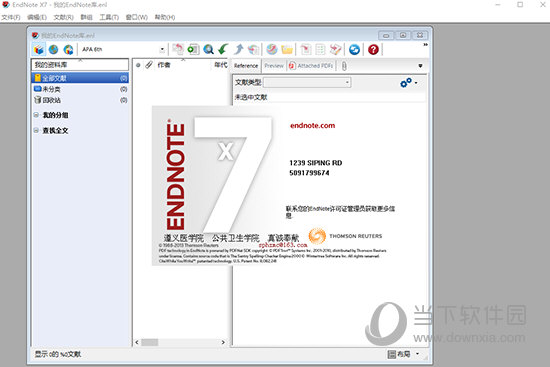Image resolution: width=550 pixels, height=367 pixels.
Task: Open Help with the red question icon
Action: (373, 49)
